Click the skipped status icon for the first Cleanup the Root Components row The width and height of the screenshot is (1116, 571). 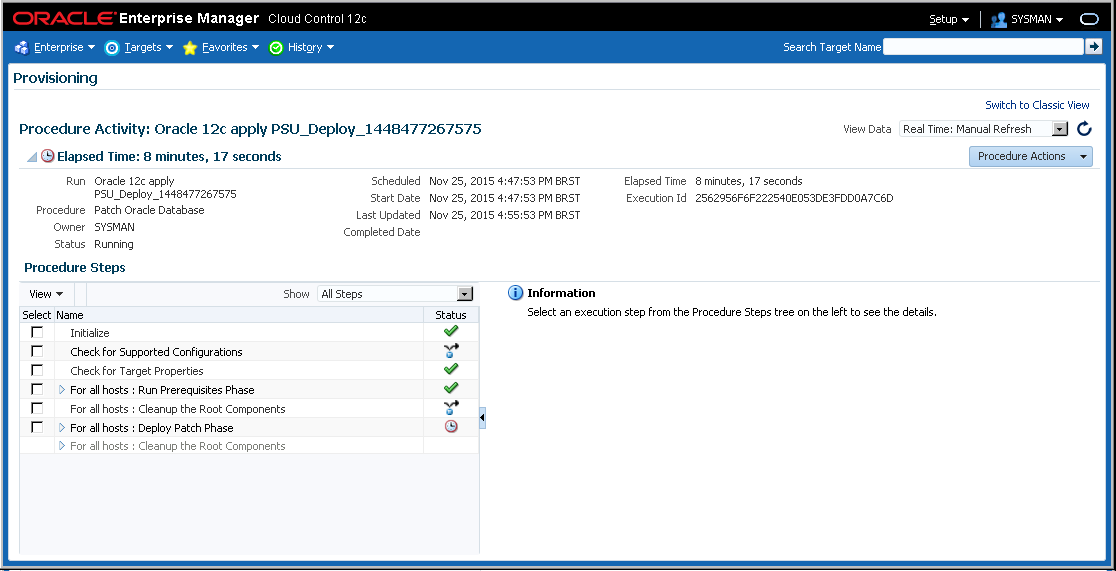coord(451,408)
